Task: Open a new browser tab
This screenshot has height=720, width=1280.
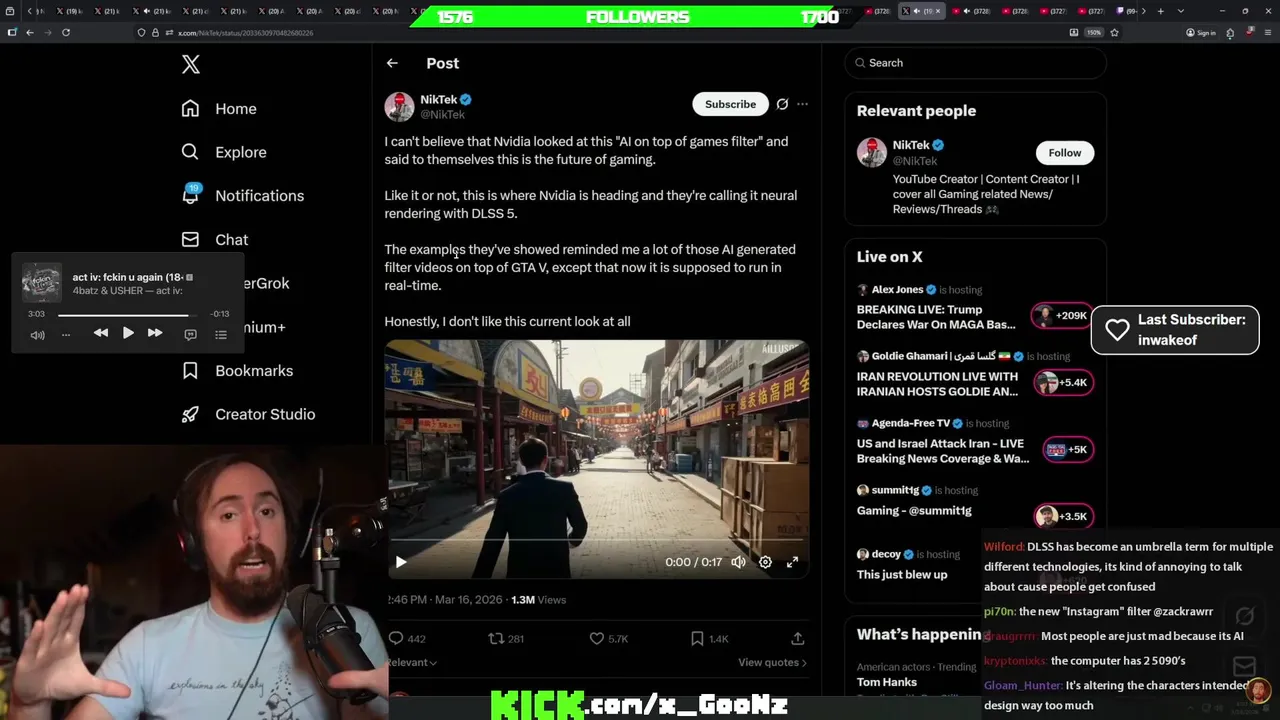Action: (1160, 11)
